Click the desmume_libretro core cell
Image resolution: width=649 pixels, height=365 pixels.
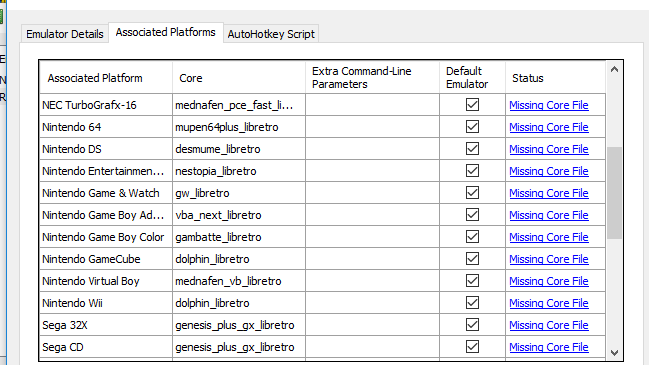(239, 149)
